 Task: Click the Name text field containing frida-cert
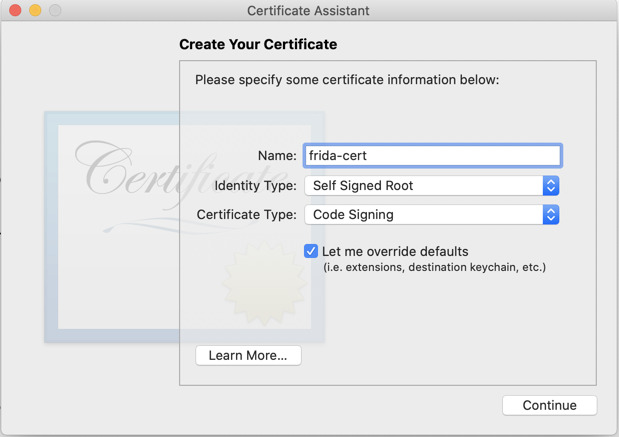pos(432,156)
